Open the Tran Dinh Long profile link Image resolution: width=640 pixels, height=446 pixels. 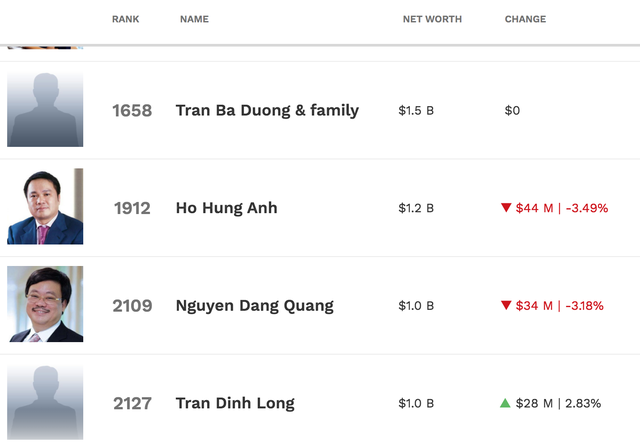point(235,403)
